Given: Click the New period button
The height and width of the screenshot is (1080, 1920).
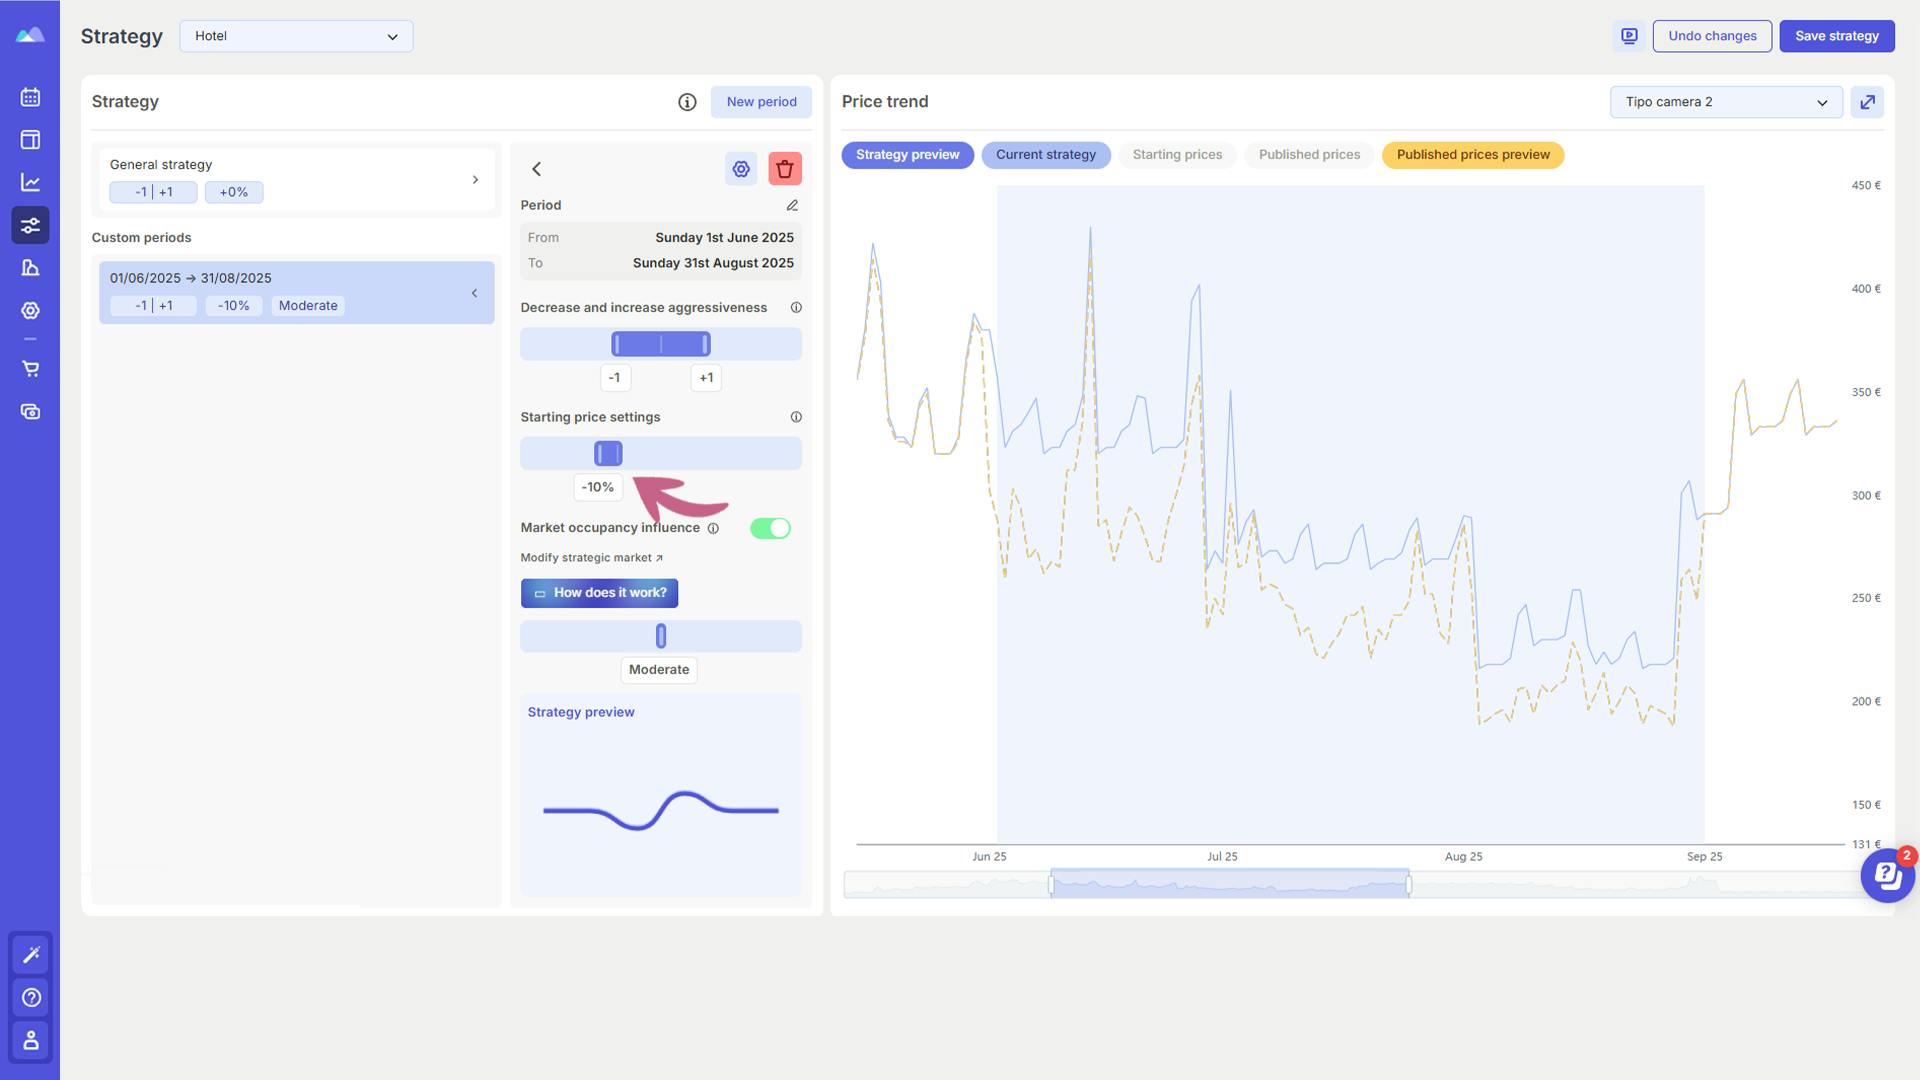Looking at the screenshot, I should click(x=761, y=102).
